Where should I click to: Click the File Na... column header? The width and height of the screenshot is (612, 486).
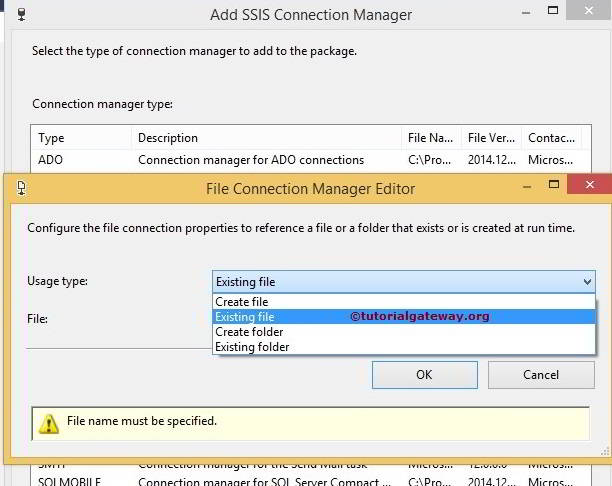[431, 138]
